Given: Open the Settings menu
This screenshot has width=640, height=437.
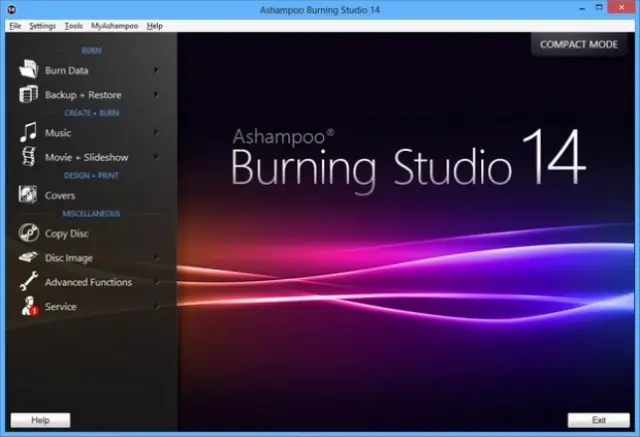Looking at the screenshot, I should tap(43, 25).
